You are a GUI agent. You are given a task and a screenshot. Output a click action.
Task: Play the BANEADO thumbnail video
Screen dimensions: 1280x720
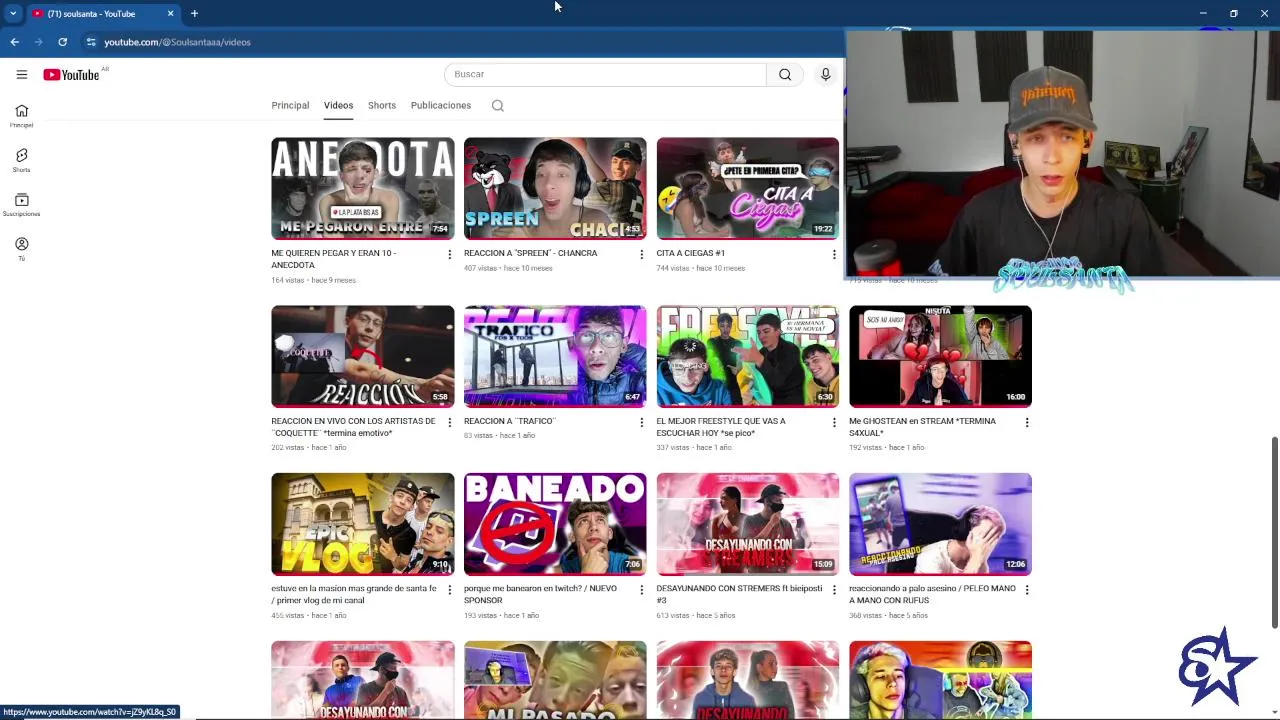555,524
